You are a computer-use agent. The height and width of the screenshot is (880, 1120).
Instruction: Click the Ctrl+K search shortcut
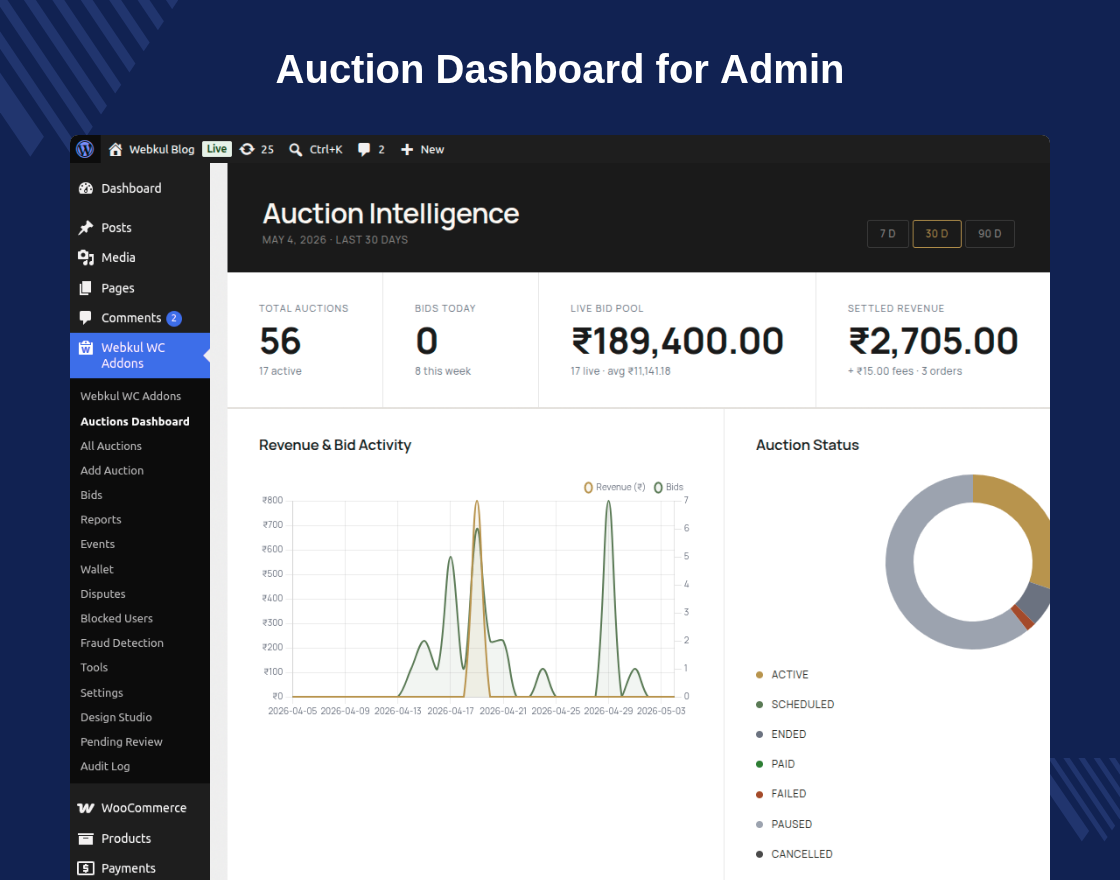[326, 149]
